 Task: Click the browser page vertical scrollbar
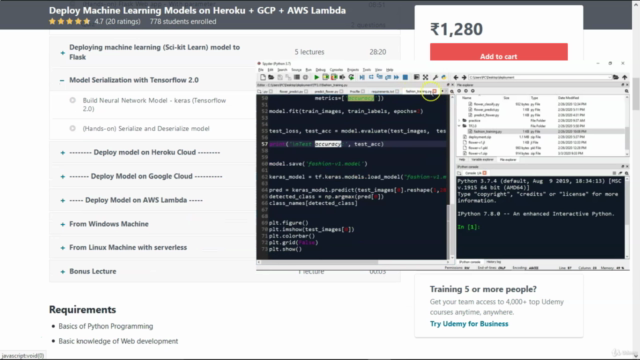(x=636, y=94)
